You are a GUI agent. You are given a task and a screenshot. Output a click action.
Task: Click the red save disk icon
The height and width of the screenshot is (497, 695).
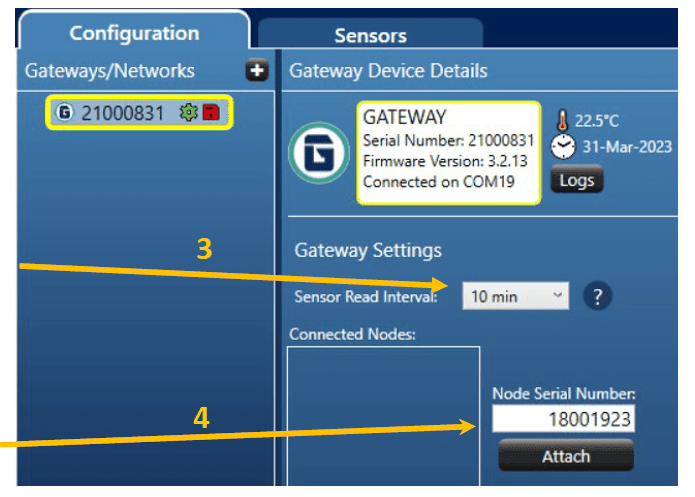tap(211, 113)
